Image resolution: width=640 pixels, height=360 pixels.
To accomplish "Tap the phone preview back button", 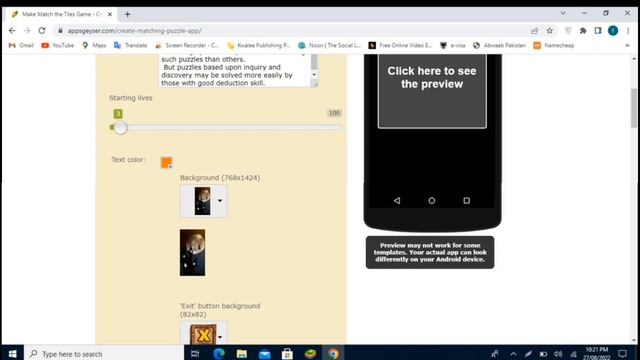I will click(x=397, y=200).
